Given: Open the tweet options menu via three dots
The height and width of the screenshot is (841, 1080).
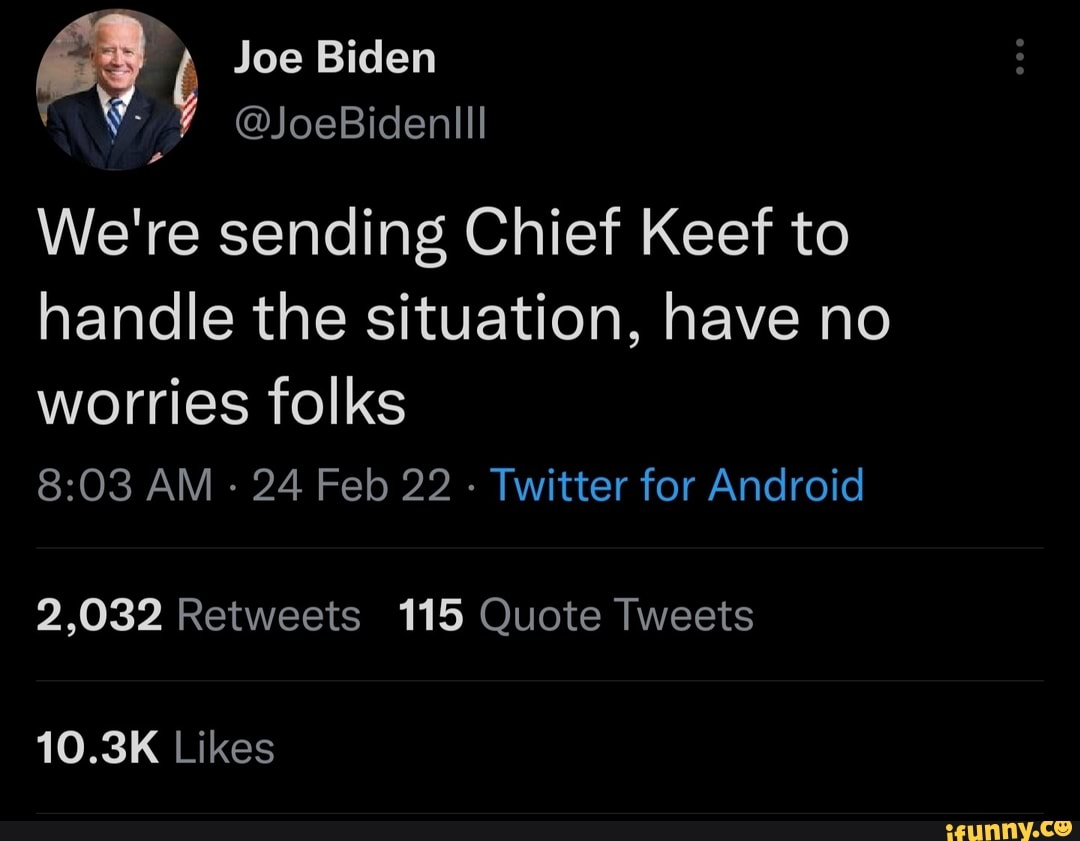Looking at the screenshot, I should click(1019, 57).
